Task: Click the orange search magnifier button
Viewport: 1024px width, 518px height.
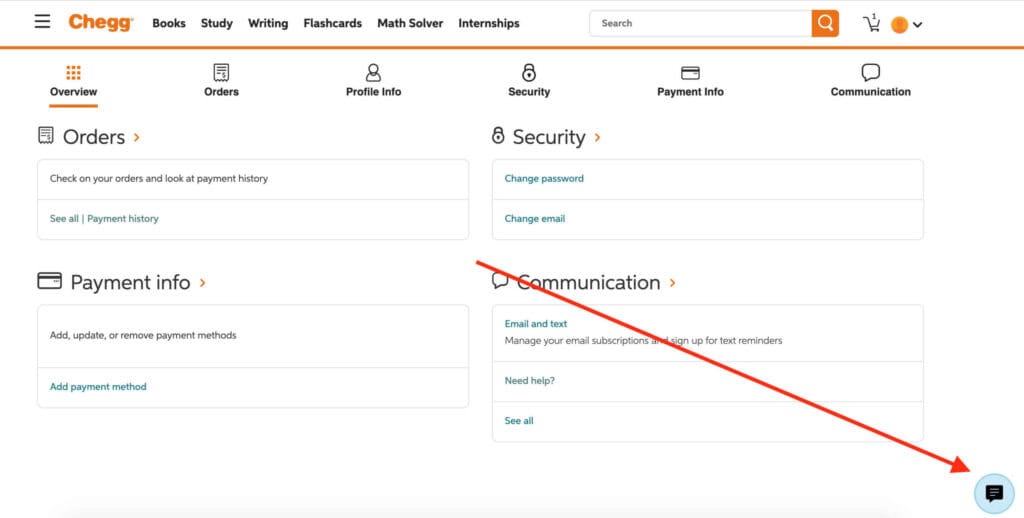Action: [825, 24]
